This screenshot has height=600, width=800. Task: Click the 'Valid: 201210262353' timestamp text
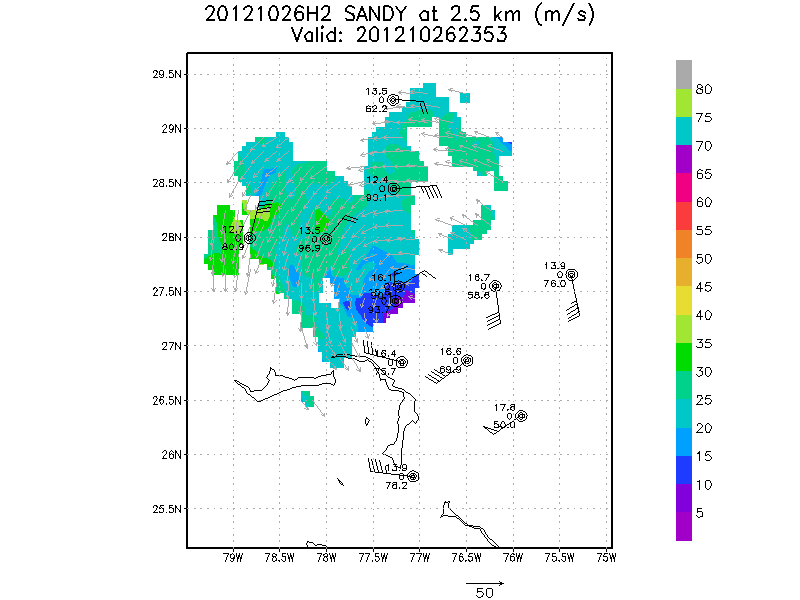(399, 35)
